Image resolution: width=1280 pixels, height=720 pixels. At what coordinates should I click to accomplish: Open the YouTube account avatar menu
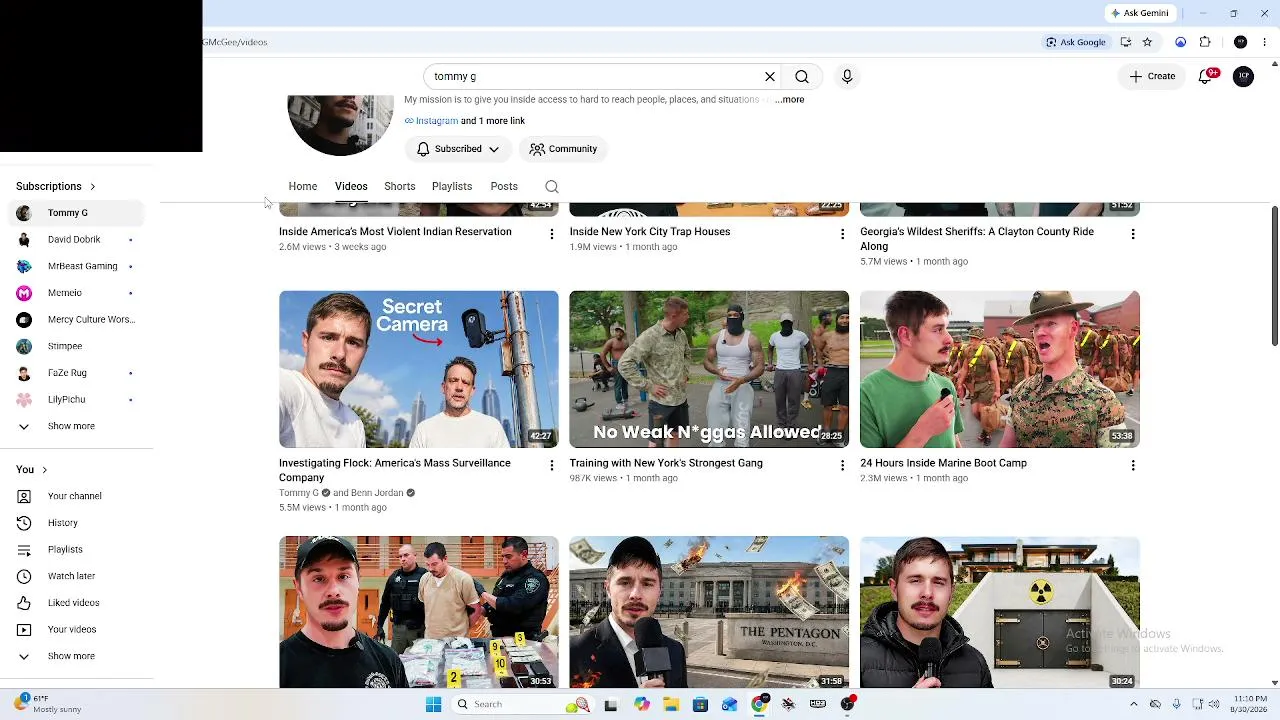(1243, 76)
